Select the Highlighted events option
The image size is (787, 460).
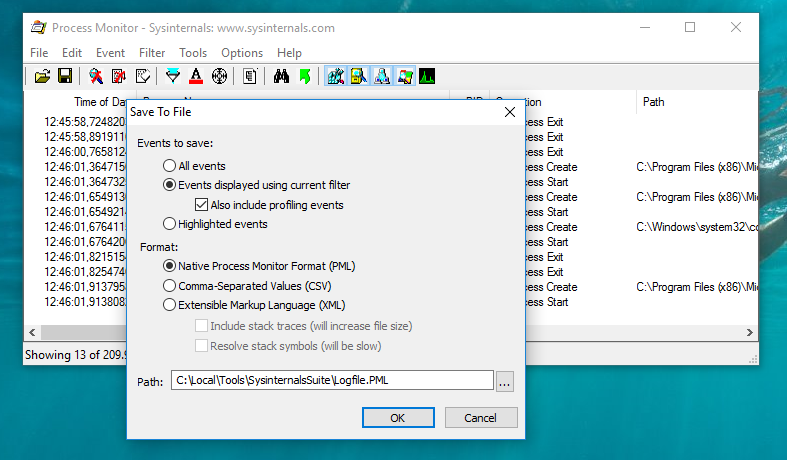click(x=170, y=224)
